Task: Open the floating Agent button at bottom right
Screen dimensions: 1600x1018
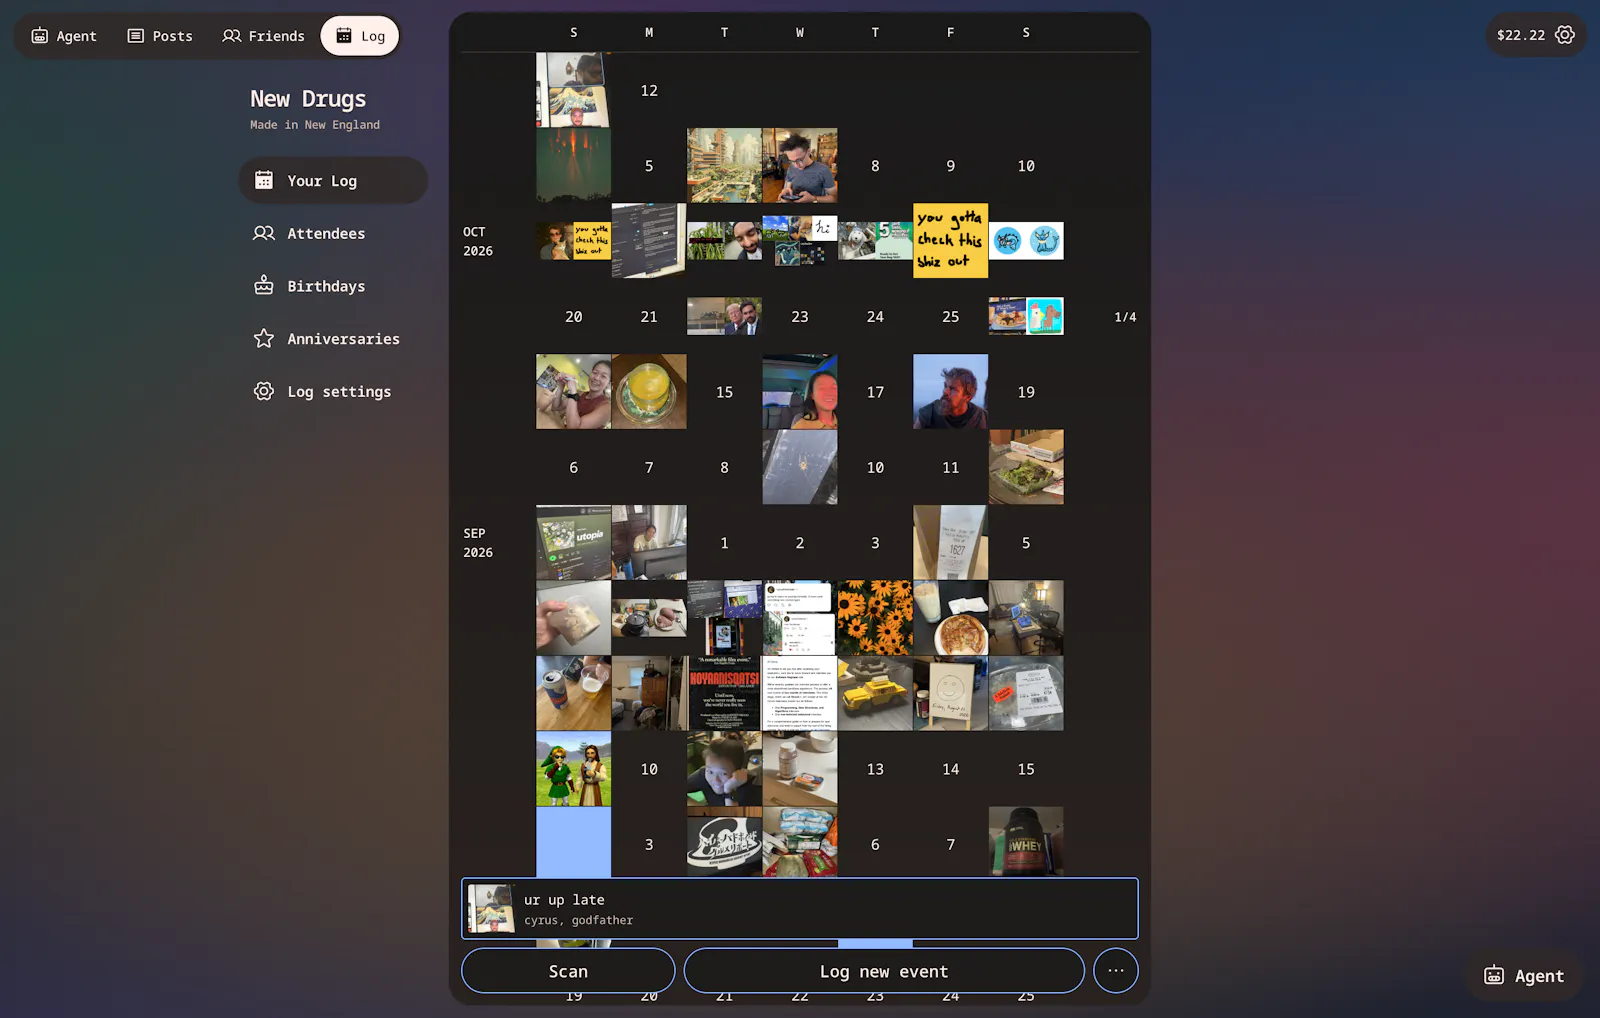Action: pyautogui.click(x=1524, y=976)
